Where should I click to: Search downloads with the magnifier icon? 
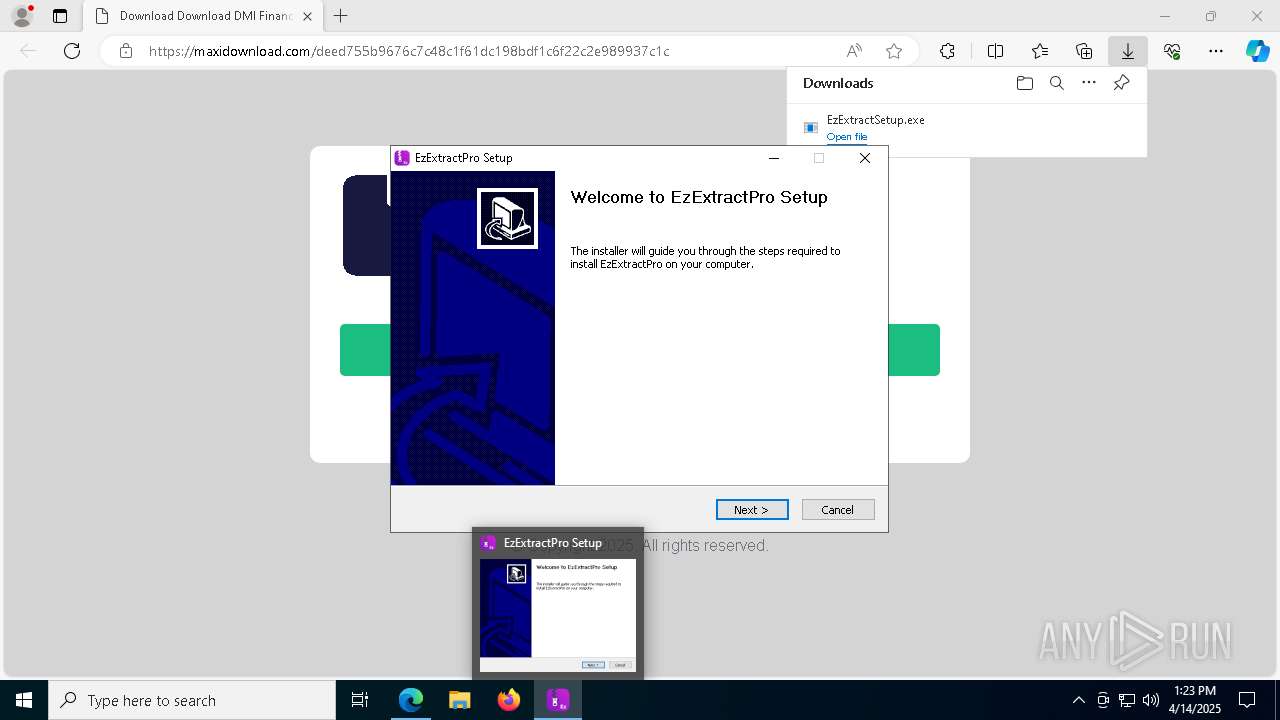coord(1057,83)
